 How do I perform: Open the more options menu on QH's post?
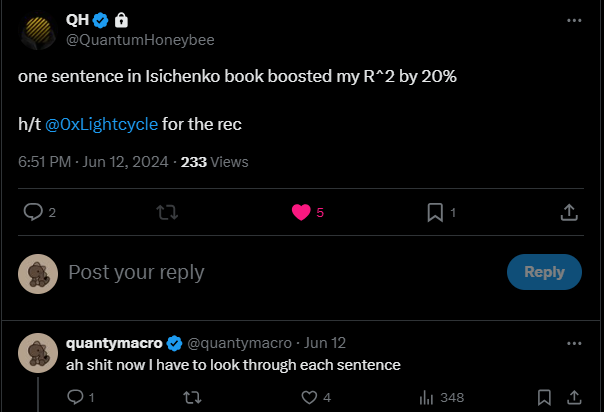tap(574, 20)
